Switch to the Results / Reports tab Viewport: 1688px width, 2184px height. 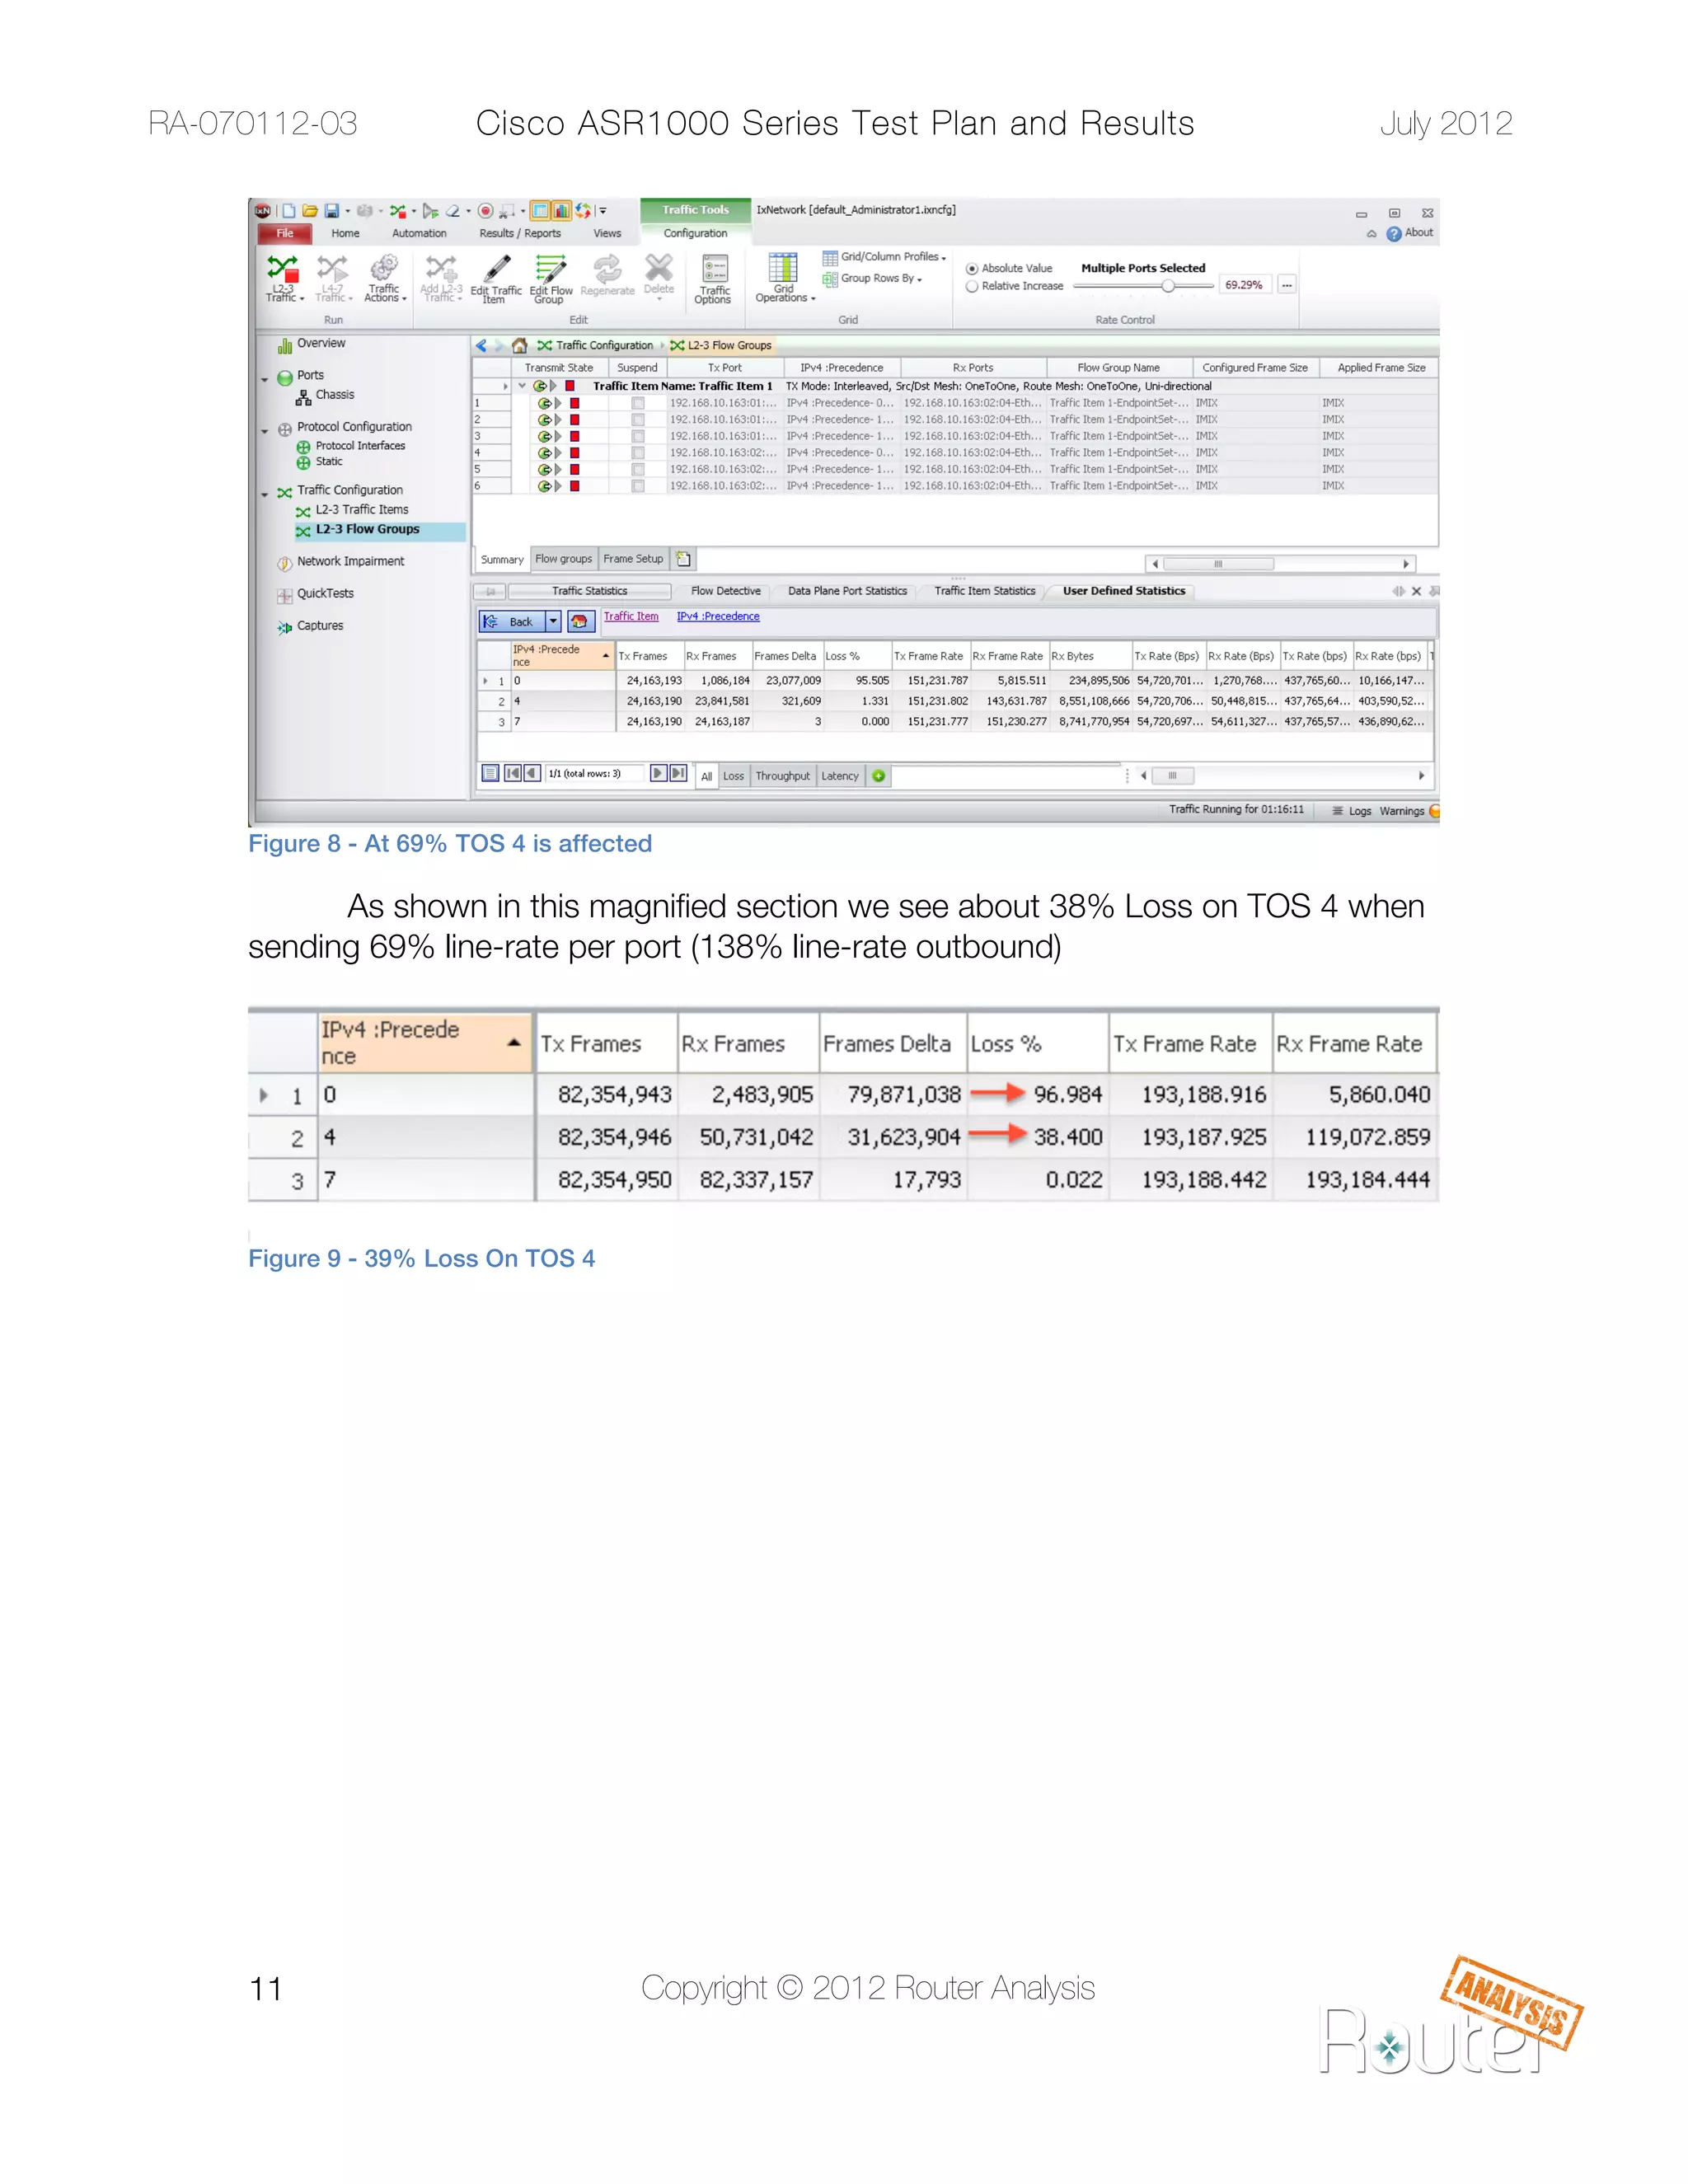[520, 233]
